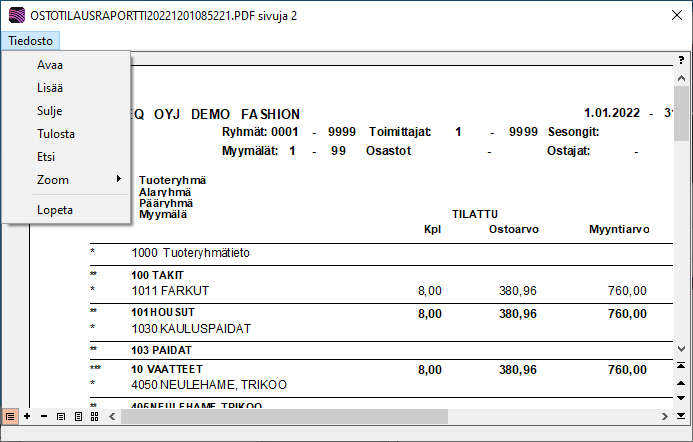Open the page thumbnails grid view
The width and height of the screenshot is (693, 442).
point(94,415)
